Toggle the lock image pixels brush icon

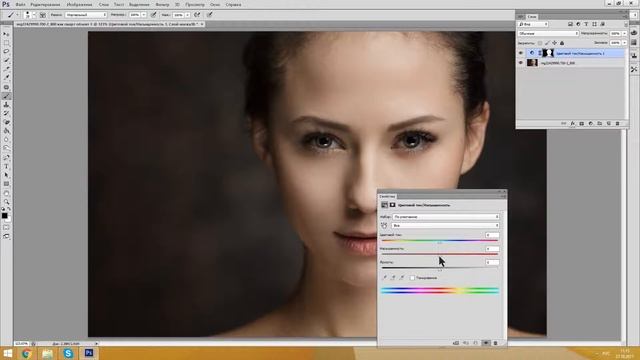(547, 43)
